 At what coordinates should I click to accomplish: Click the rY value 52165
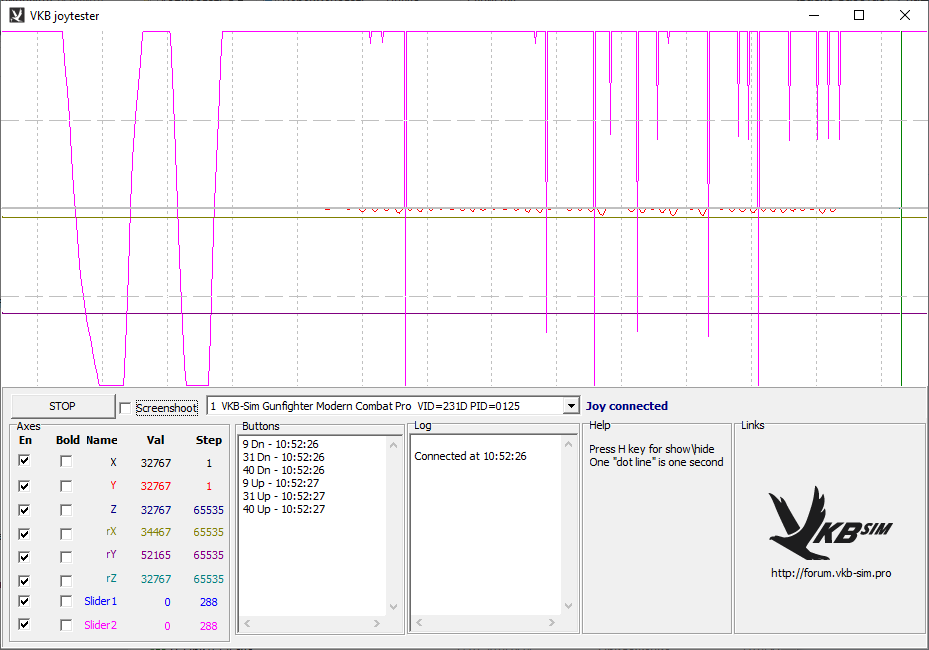pyautogui.click(x=156, y=555)
